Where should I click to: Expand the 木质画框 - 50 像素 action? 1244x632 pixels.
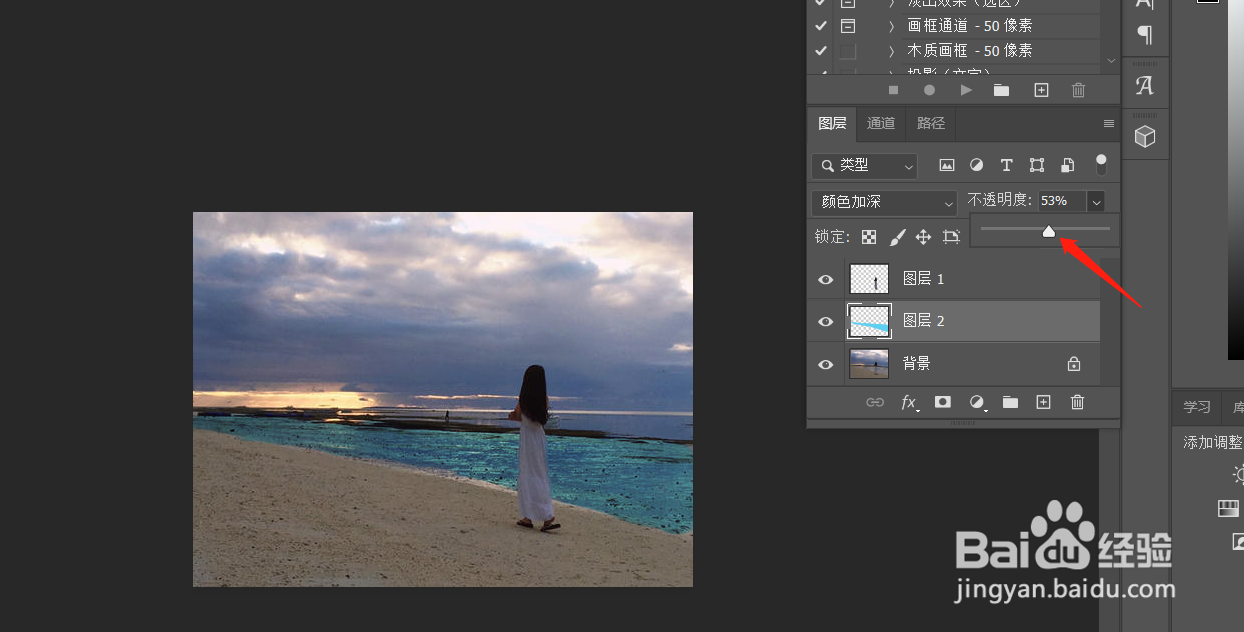(891, 51)
